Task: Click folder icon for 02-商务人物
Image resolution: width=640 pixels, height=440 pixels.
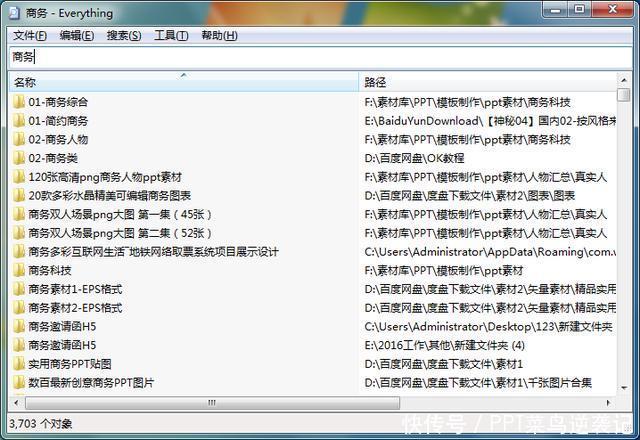Action: 19,139
